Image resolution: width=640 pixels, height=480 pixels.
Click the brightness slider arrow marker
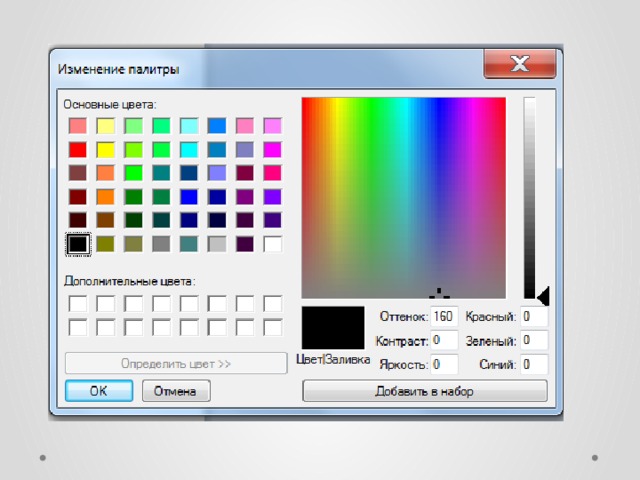(x=543, y=297)
